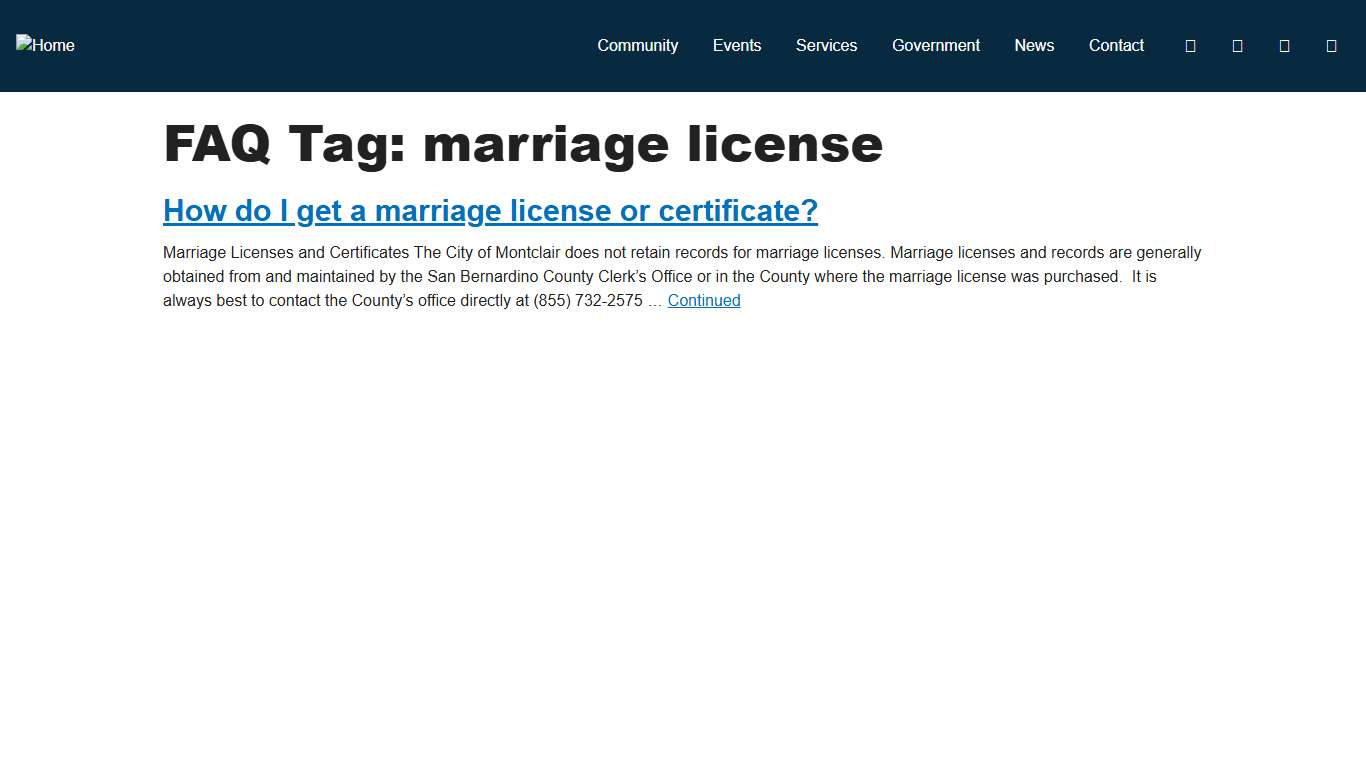Screen dimensions: 1366x768
Task: Click the third social media icon in the header
Action: click(1284, 45)
